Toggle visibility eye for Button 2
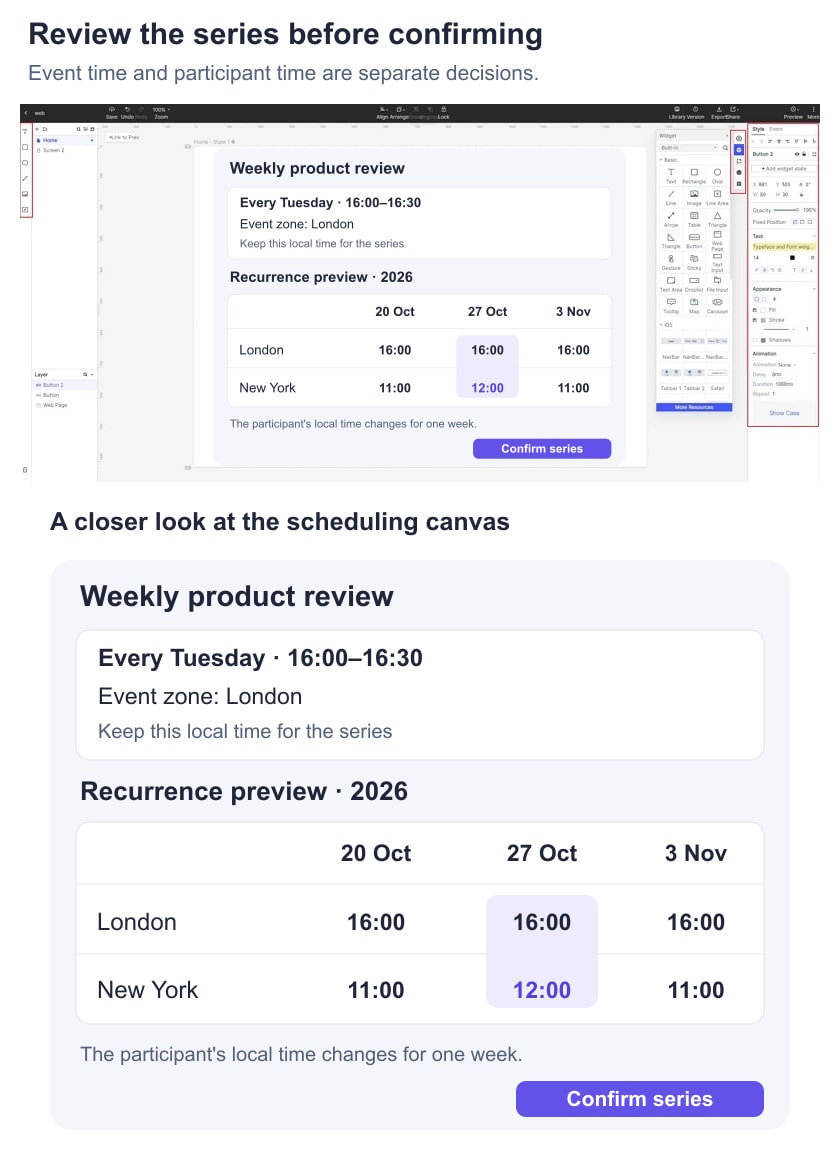This screenshot has width=840, height=1160. click(797, 154)
